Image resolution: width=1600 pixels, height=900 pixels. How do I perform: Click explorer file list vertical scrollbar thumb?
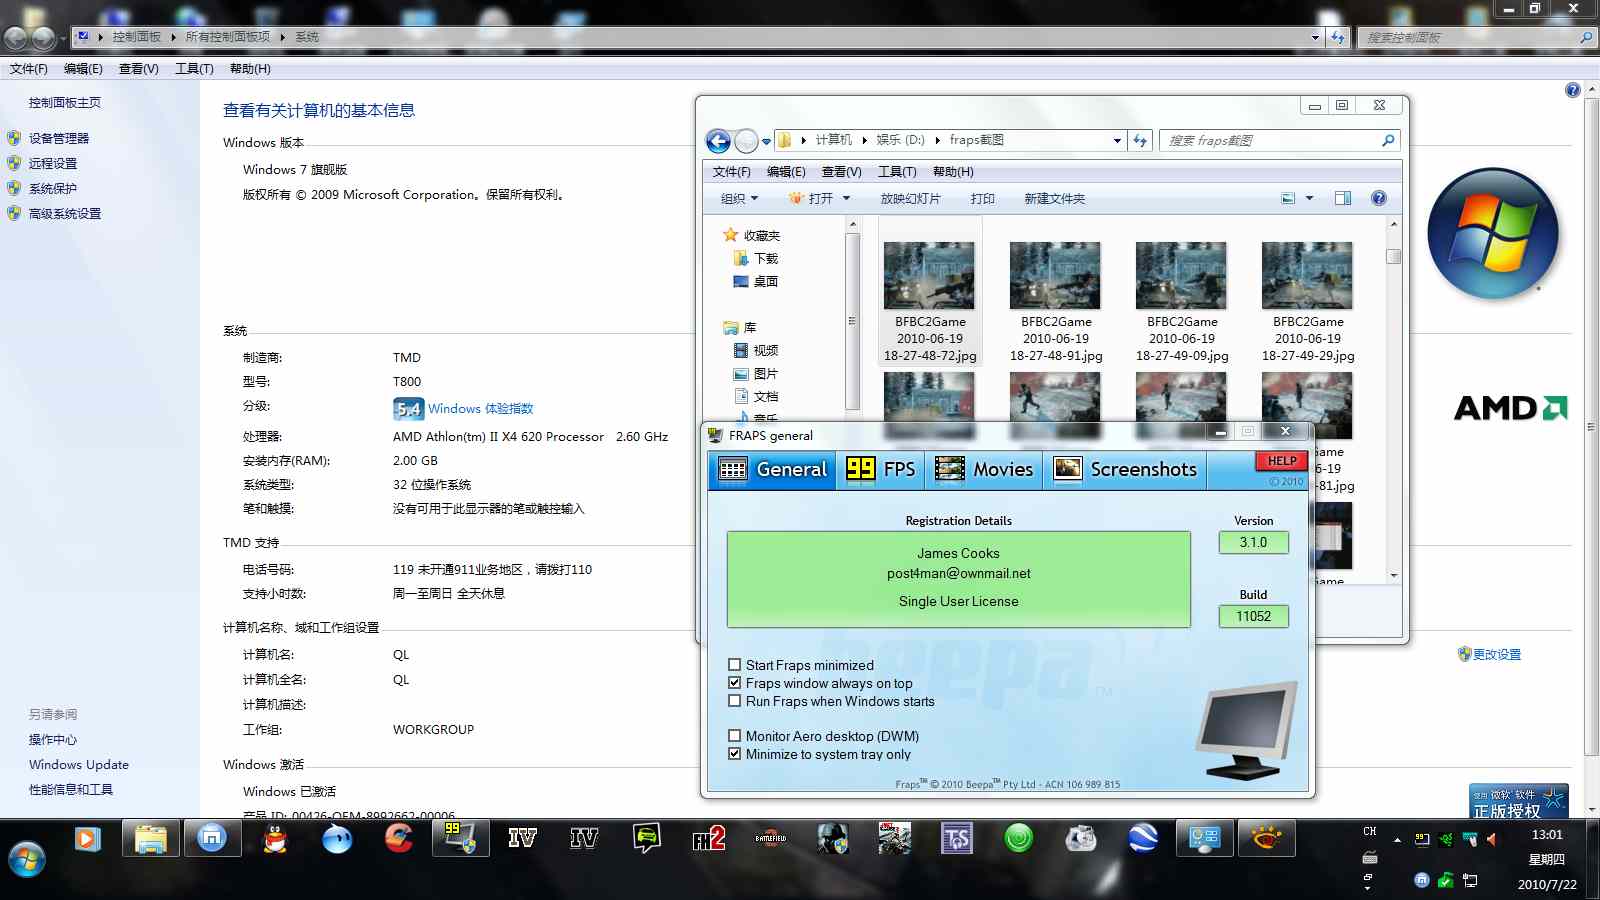[x=1393, y=257]
